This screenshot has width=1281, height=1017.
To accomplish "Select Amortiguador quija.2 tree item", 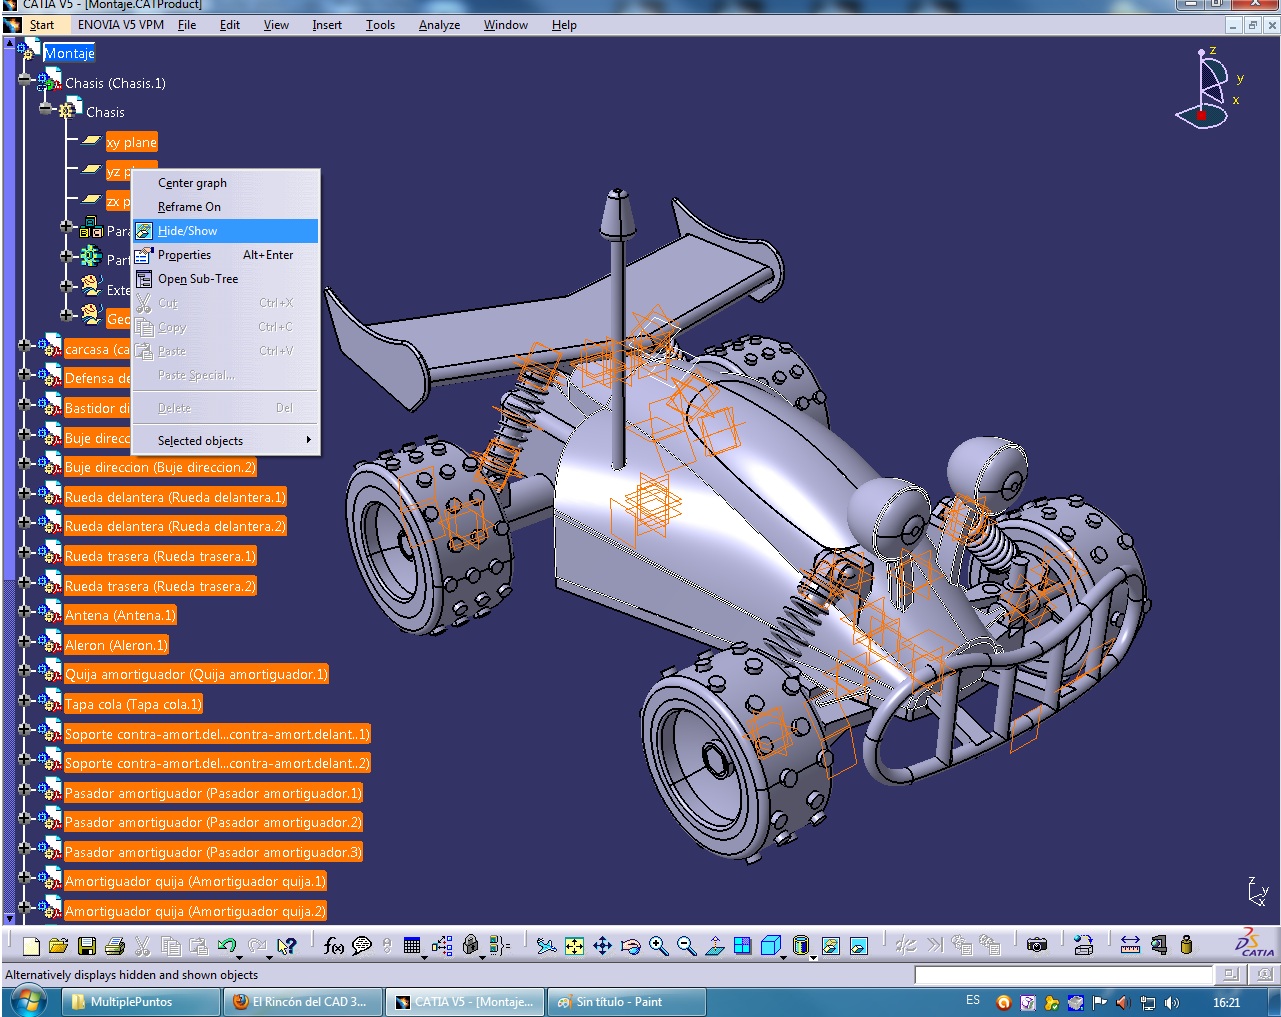I will coord(195,911).
